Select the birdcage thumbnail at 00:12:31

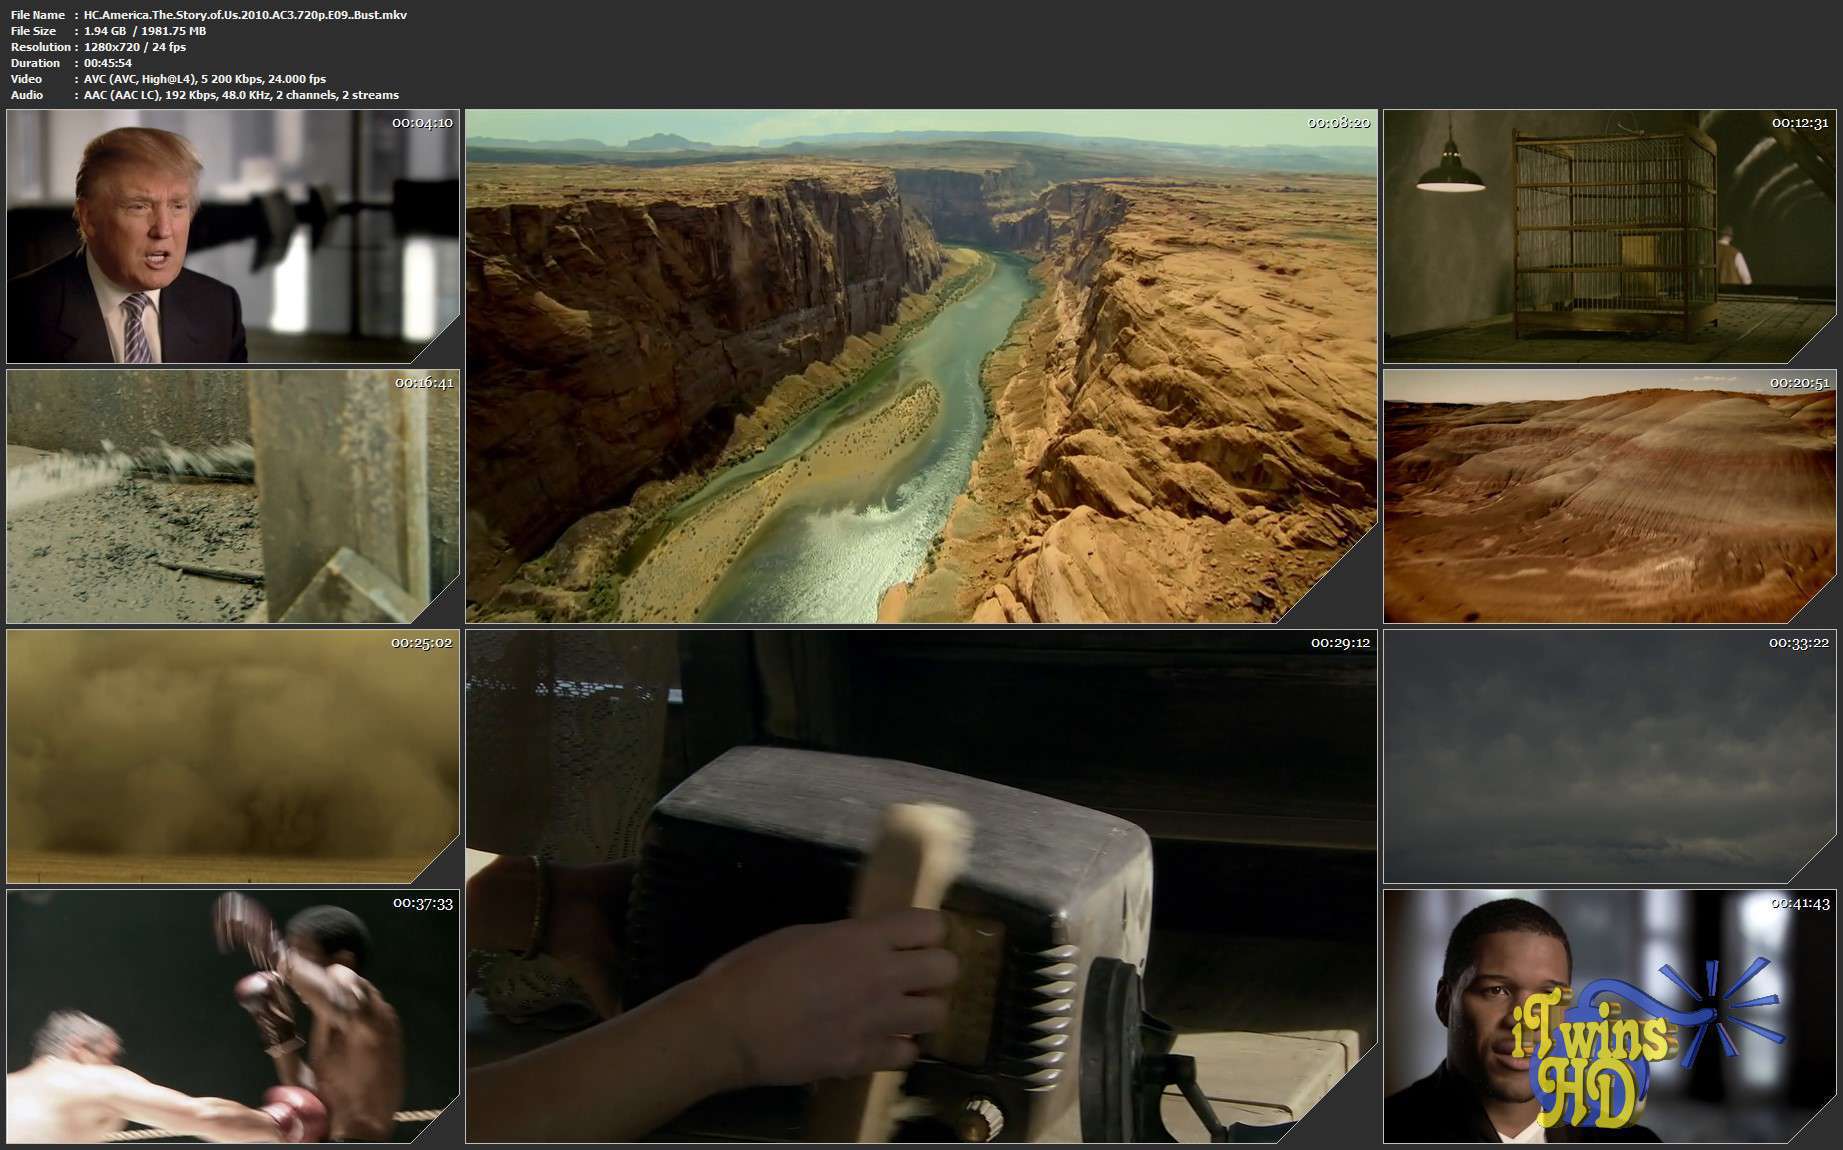click(1610, 236)
